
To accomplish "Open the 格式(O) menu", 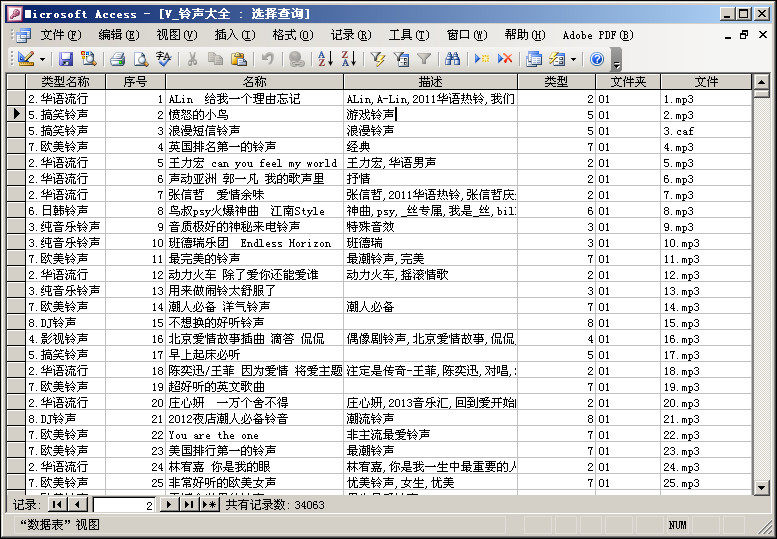I will pyautogui.click(x=293, y=35).
